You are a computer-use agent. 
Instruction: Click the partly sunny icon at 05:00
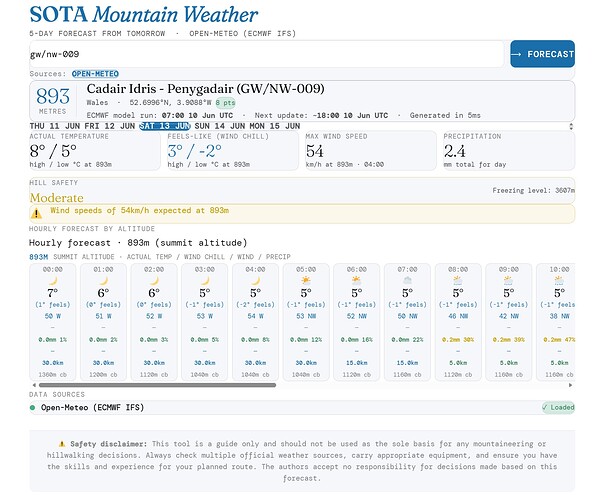(x=306, y=281)
